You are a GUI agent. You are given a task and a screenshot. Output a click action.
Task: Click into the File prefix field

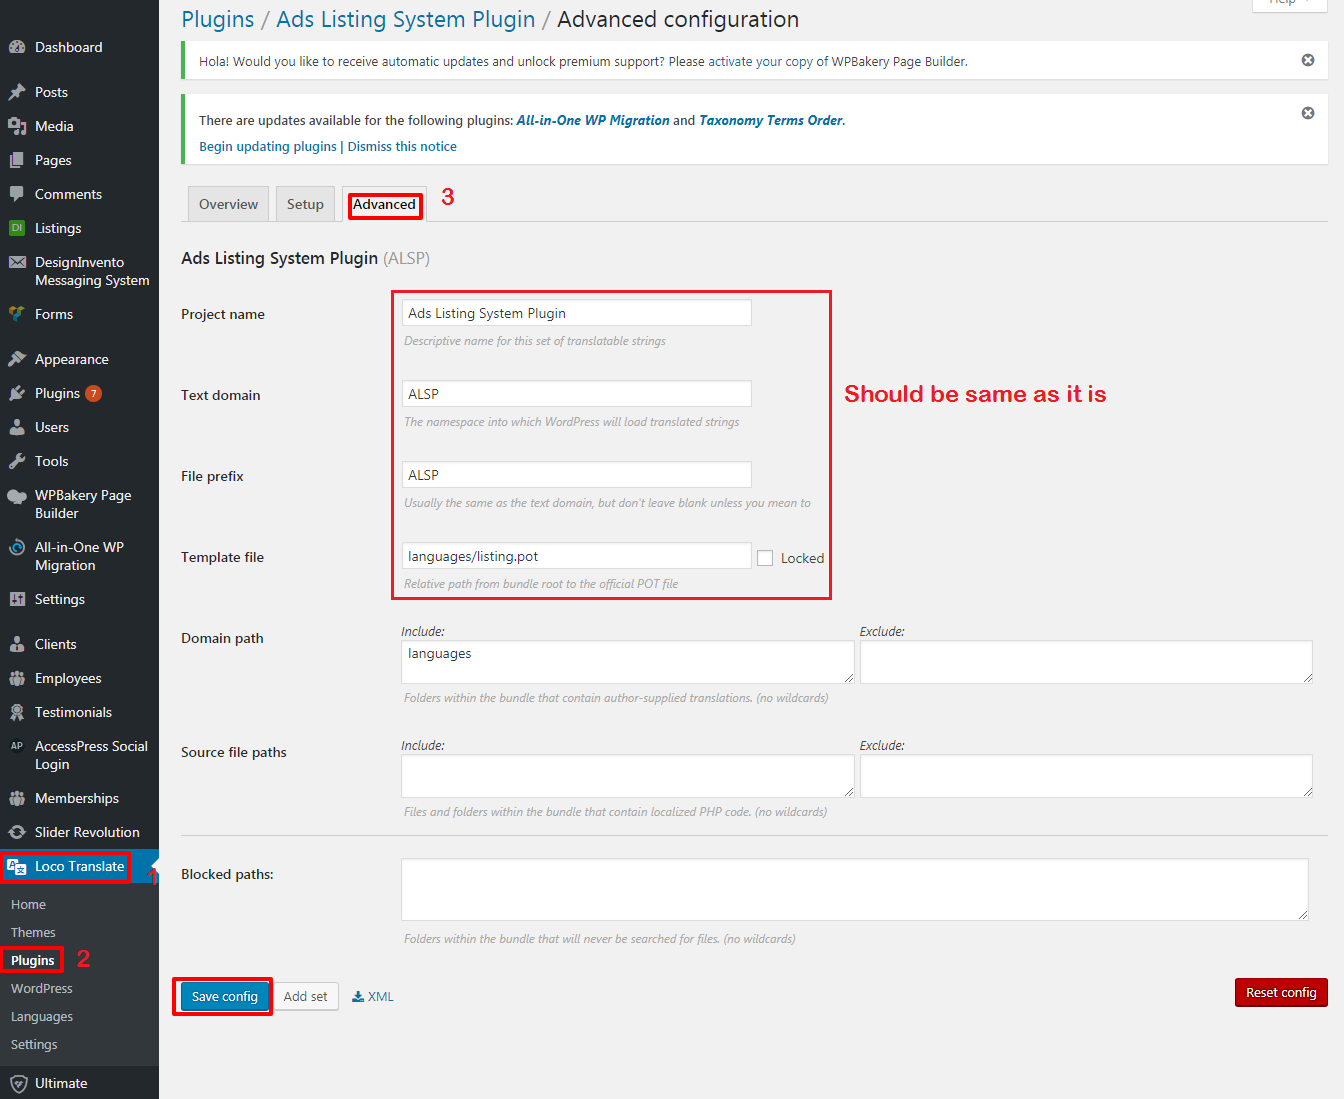pos(576,475)
